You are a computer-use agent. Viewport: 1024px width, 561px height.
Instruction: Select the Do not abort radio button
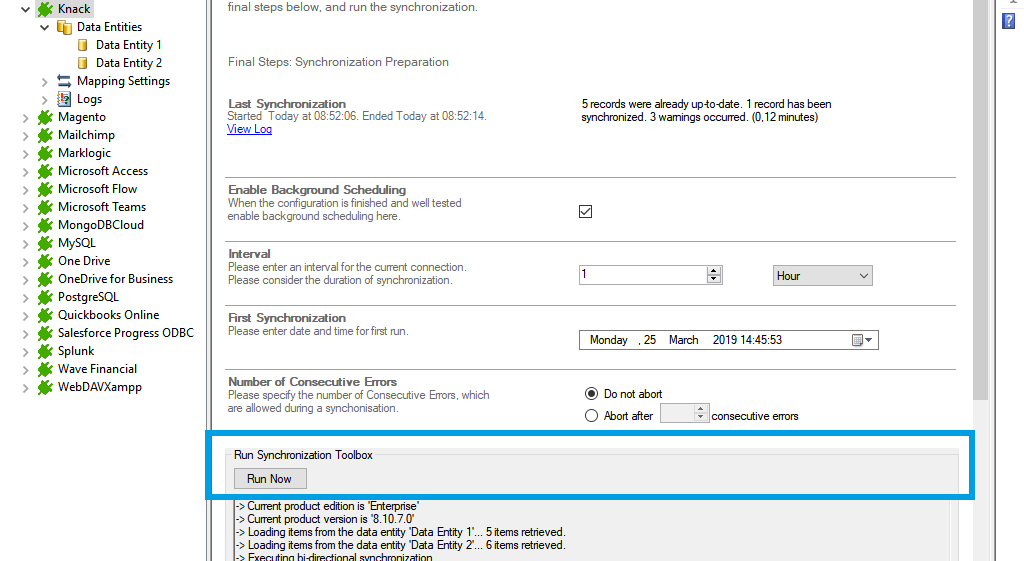click(591, 394)
